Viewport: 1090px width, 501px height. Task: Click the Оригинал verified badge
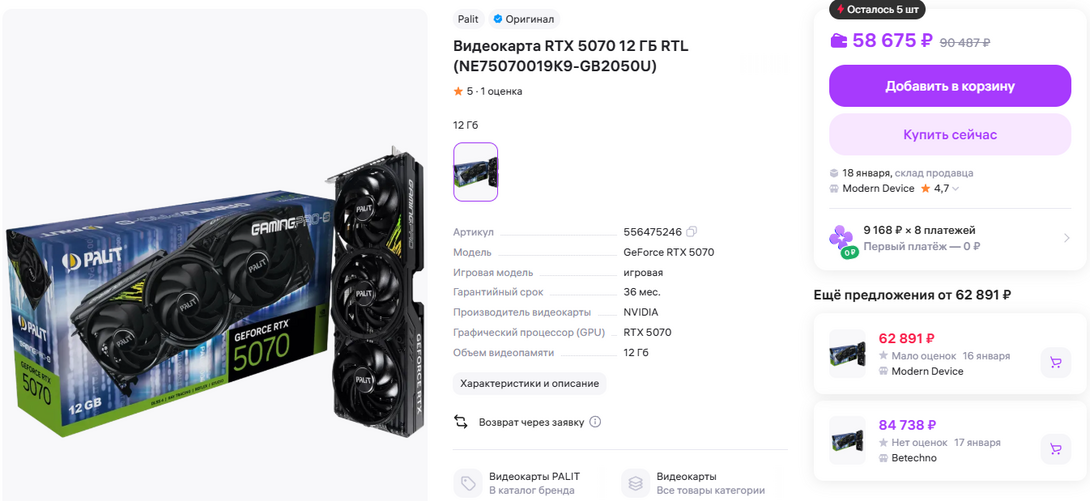pos(523,19)
